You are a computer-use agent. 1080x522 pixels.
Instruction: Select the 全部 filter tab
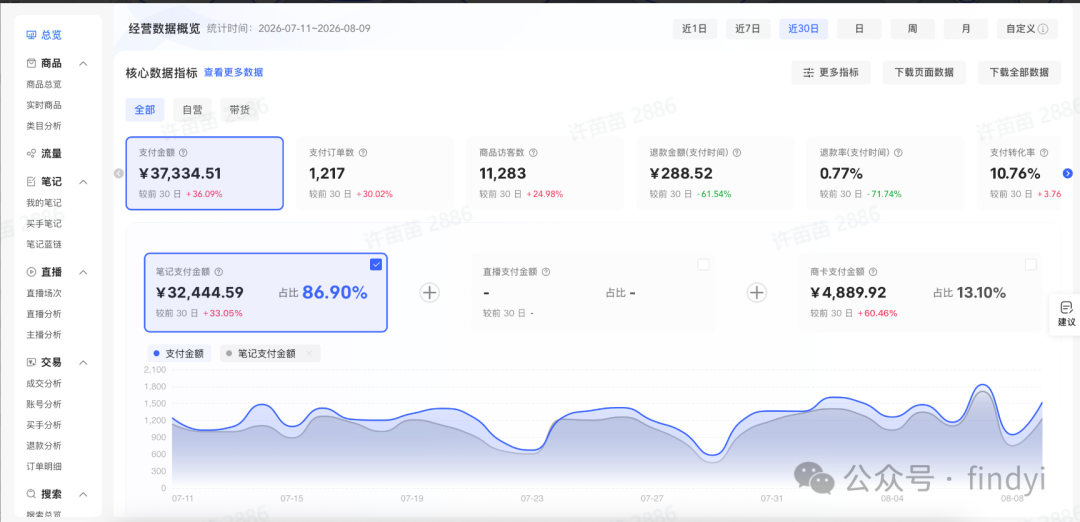145,109
